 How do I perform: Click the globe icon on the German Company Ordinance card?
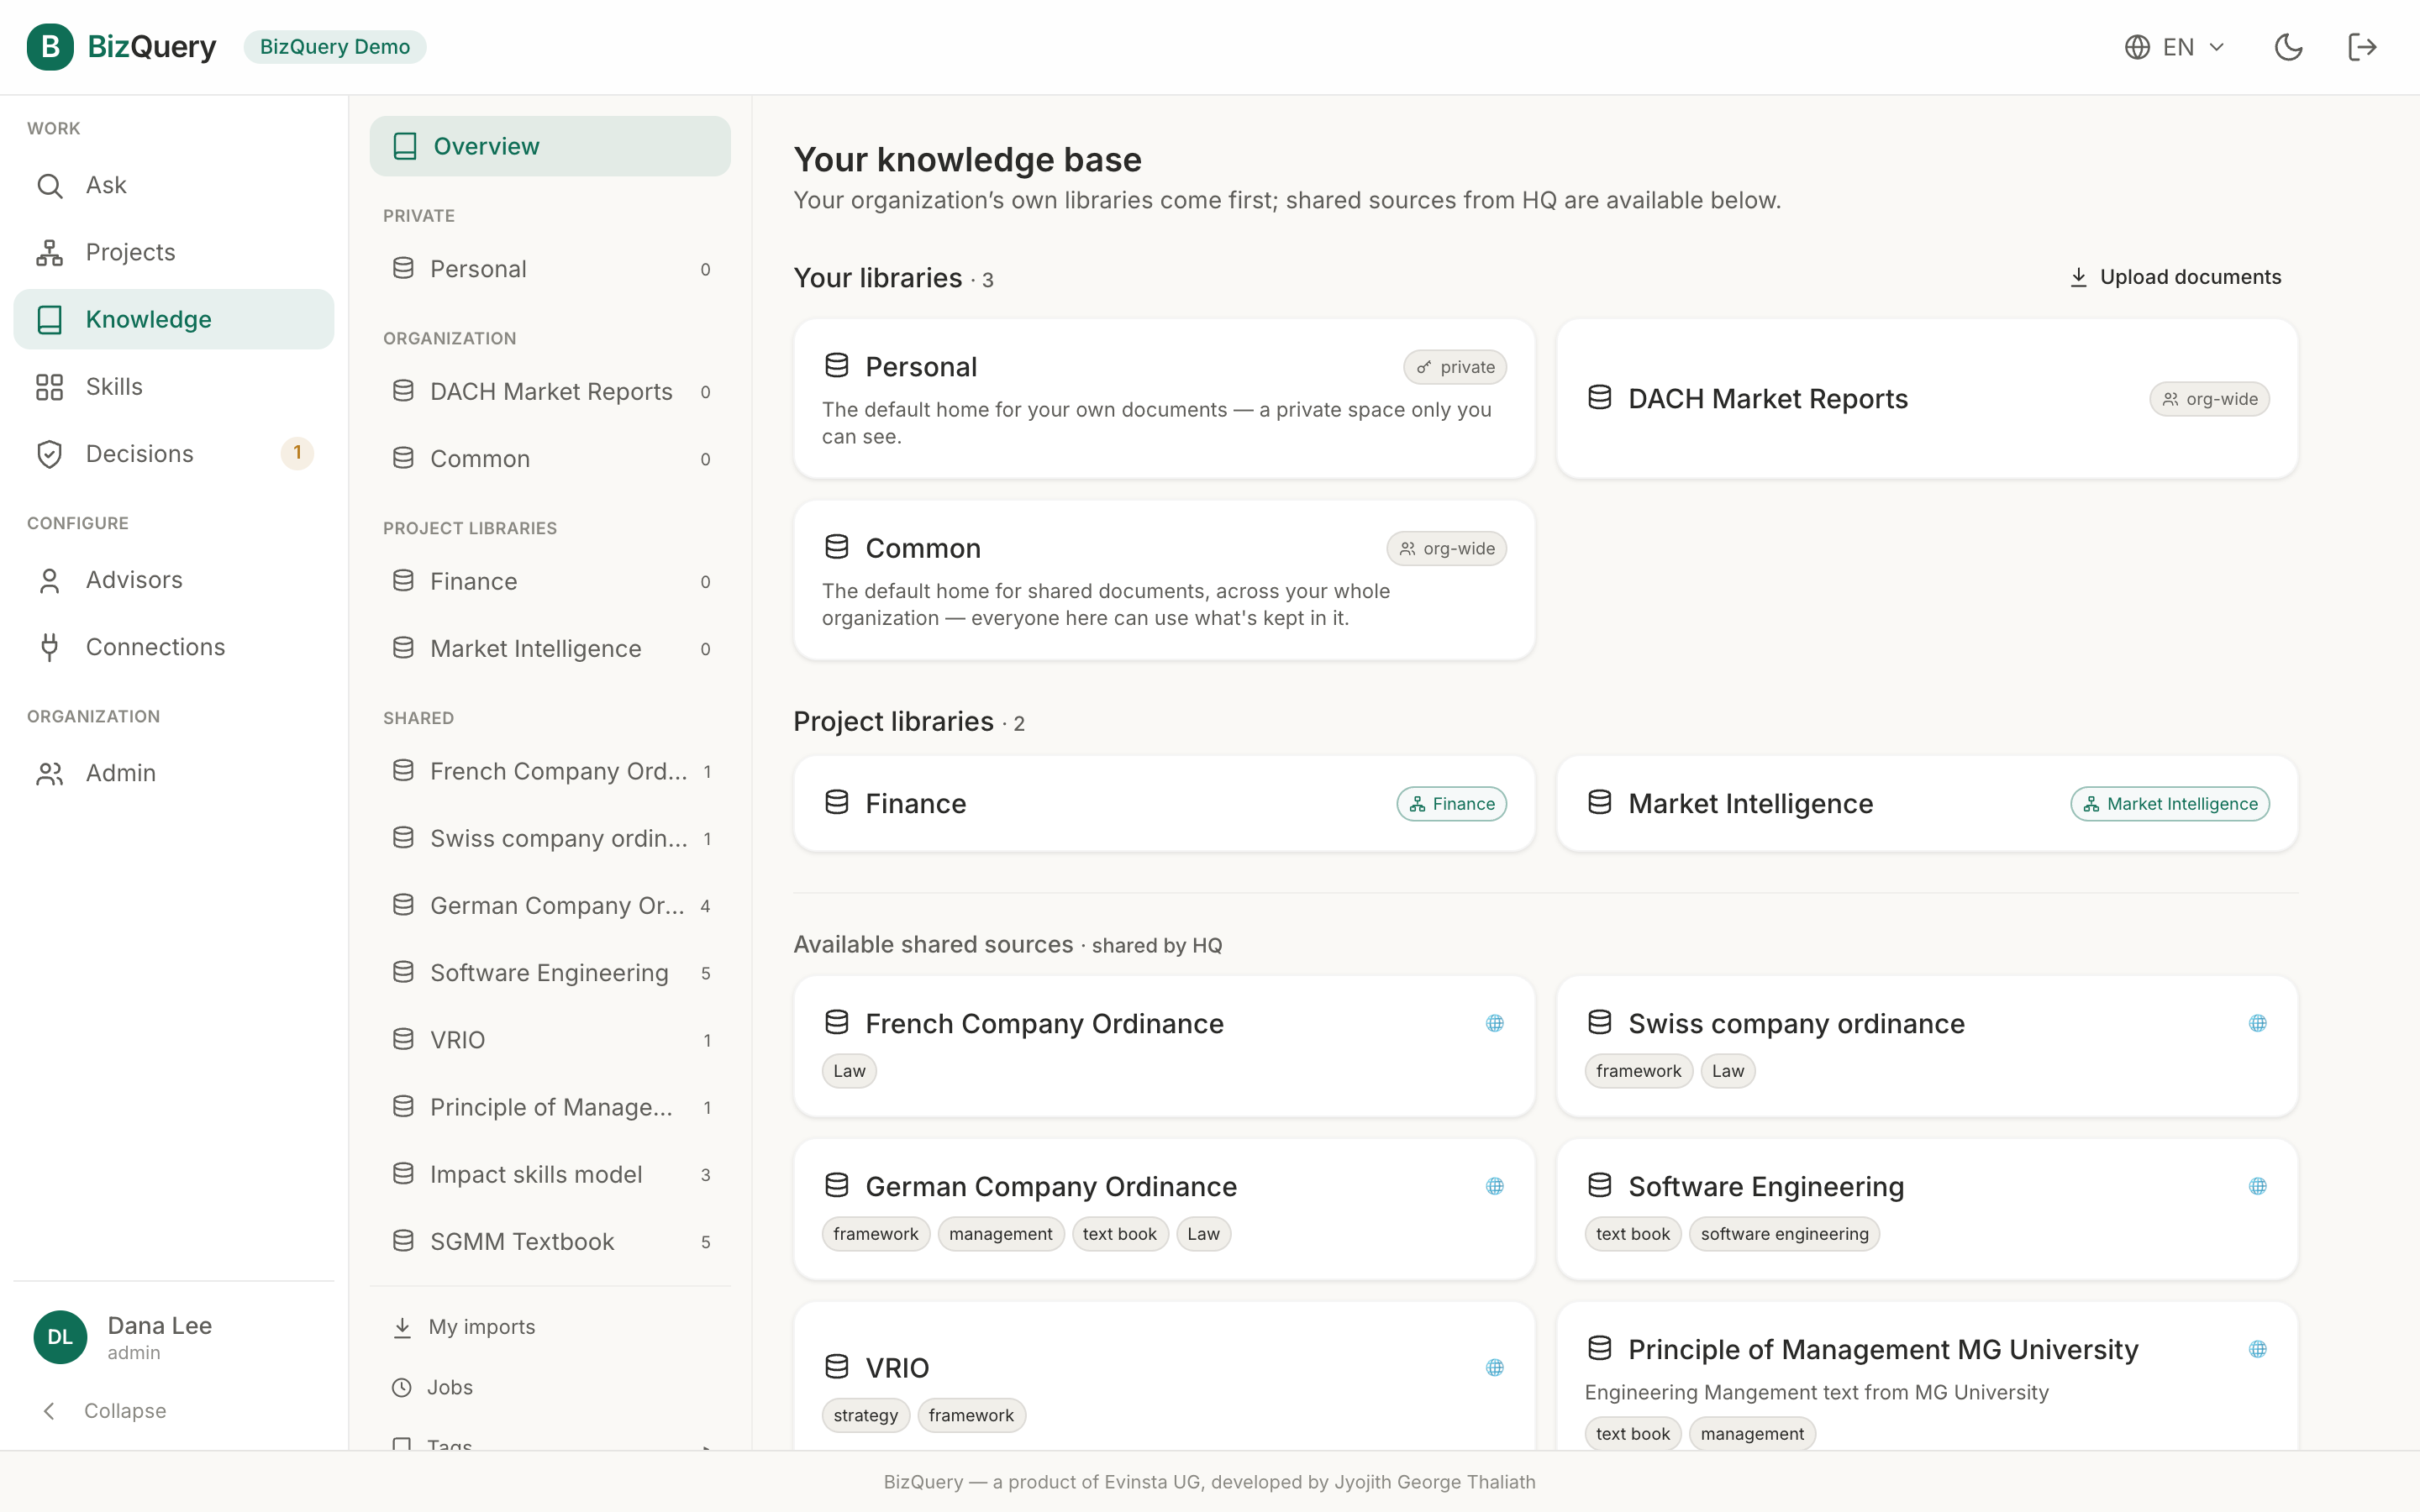tap(1495, 1186)
